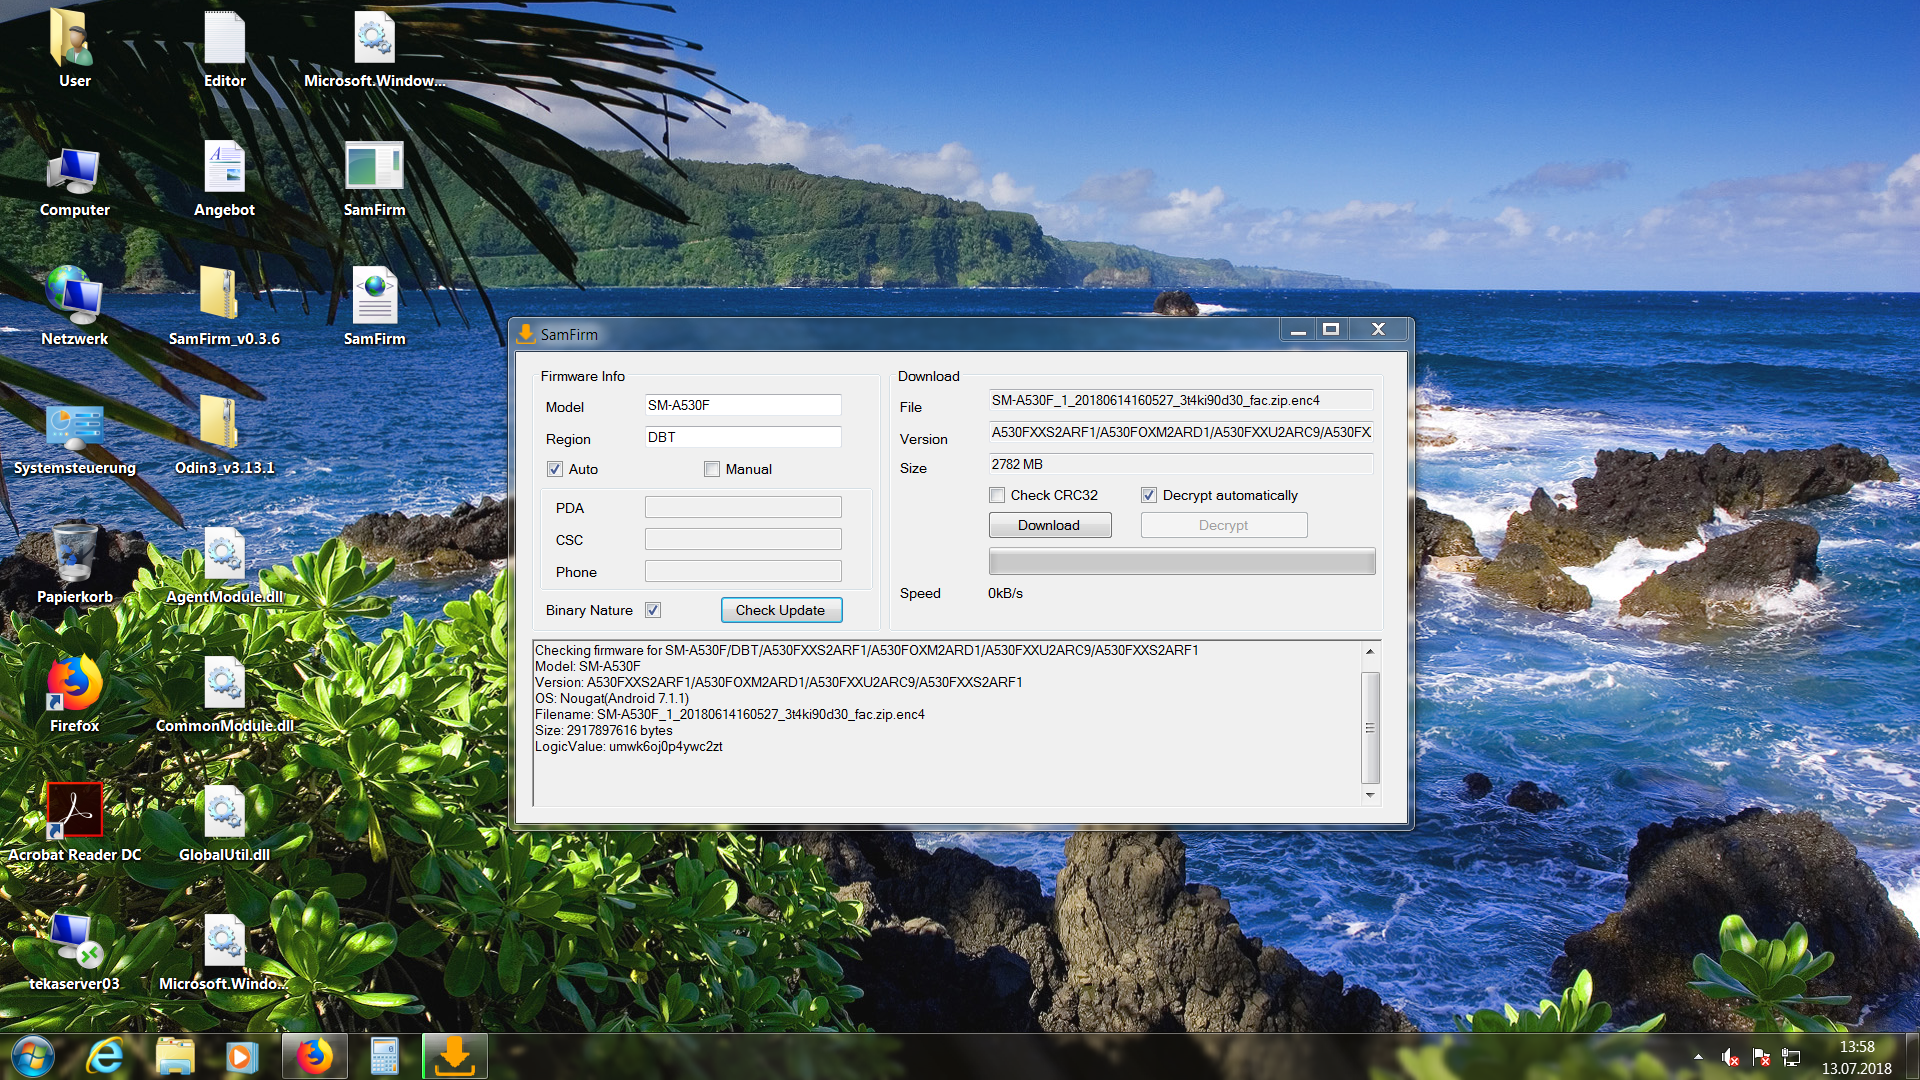Click the Size: 2917897616 bytes log line
This screenshot has width=1920, height=1080.
pyautogui.click(x=603, y=730)
